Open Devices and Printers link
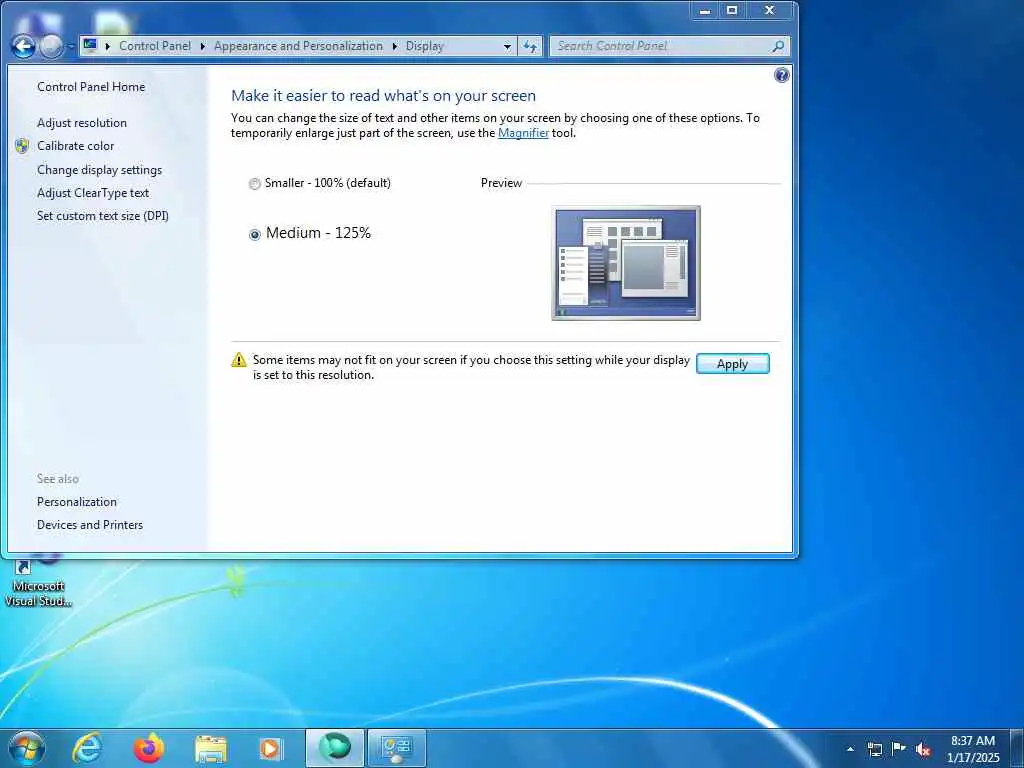 point(89,524)
